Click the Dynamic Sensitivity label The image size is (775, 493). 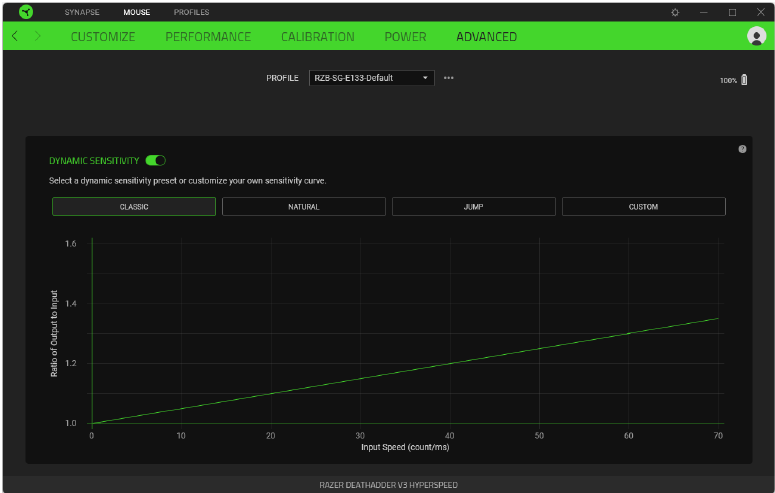click(x=94, y=161)
